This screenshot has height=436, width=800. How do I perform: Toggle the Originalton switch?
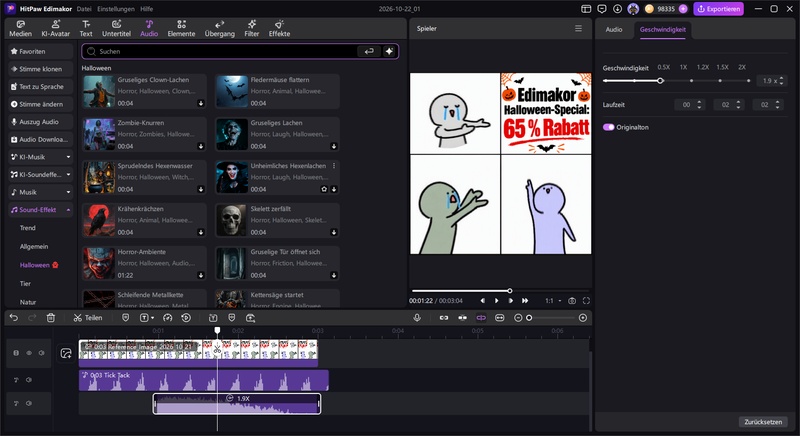coord(609,127)
